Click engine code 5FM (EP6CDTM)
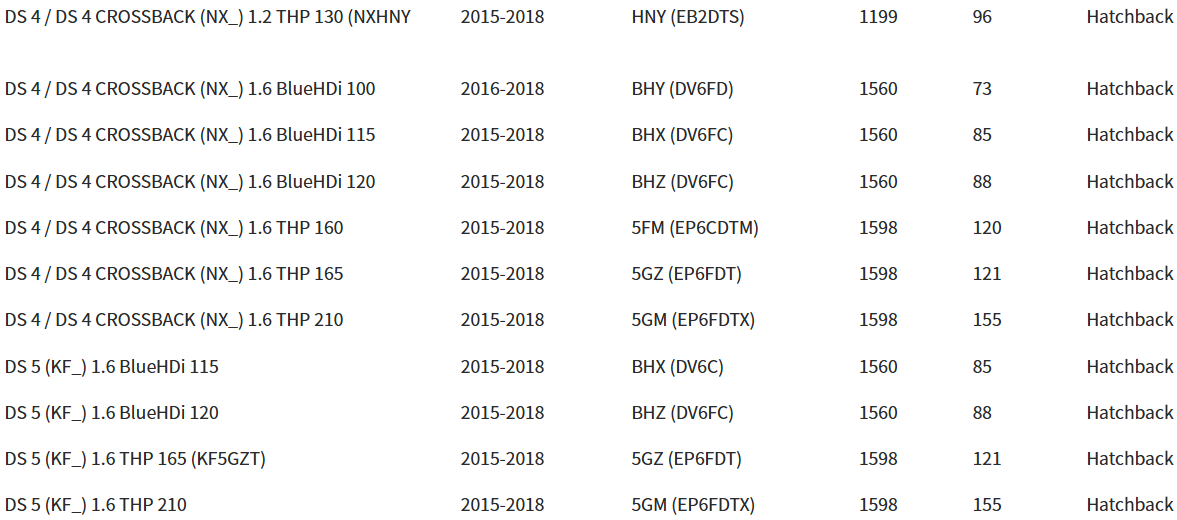Image resolution: width=1177 pixels, height=520 pixels. pyautogui.click(x=695, y=227)
